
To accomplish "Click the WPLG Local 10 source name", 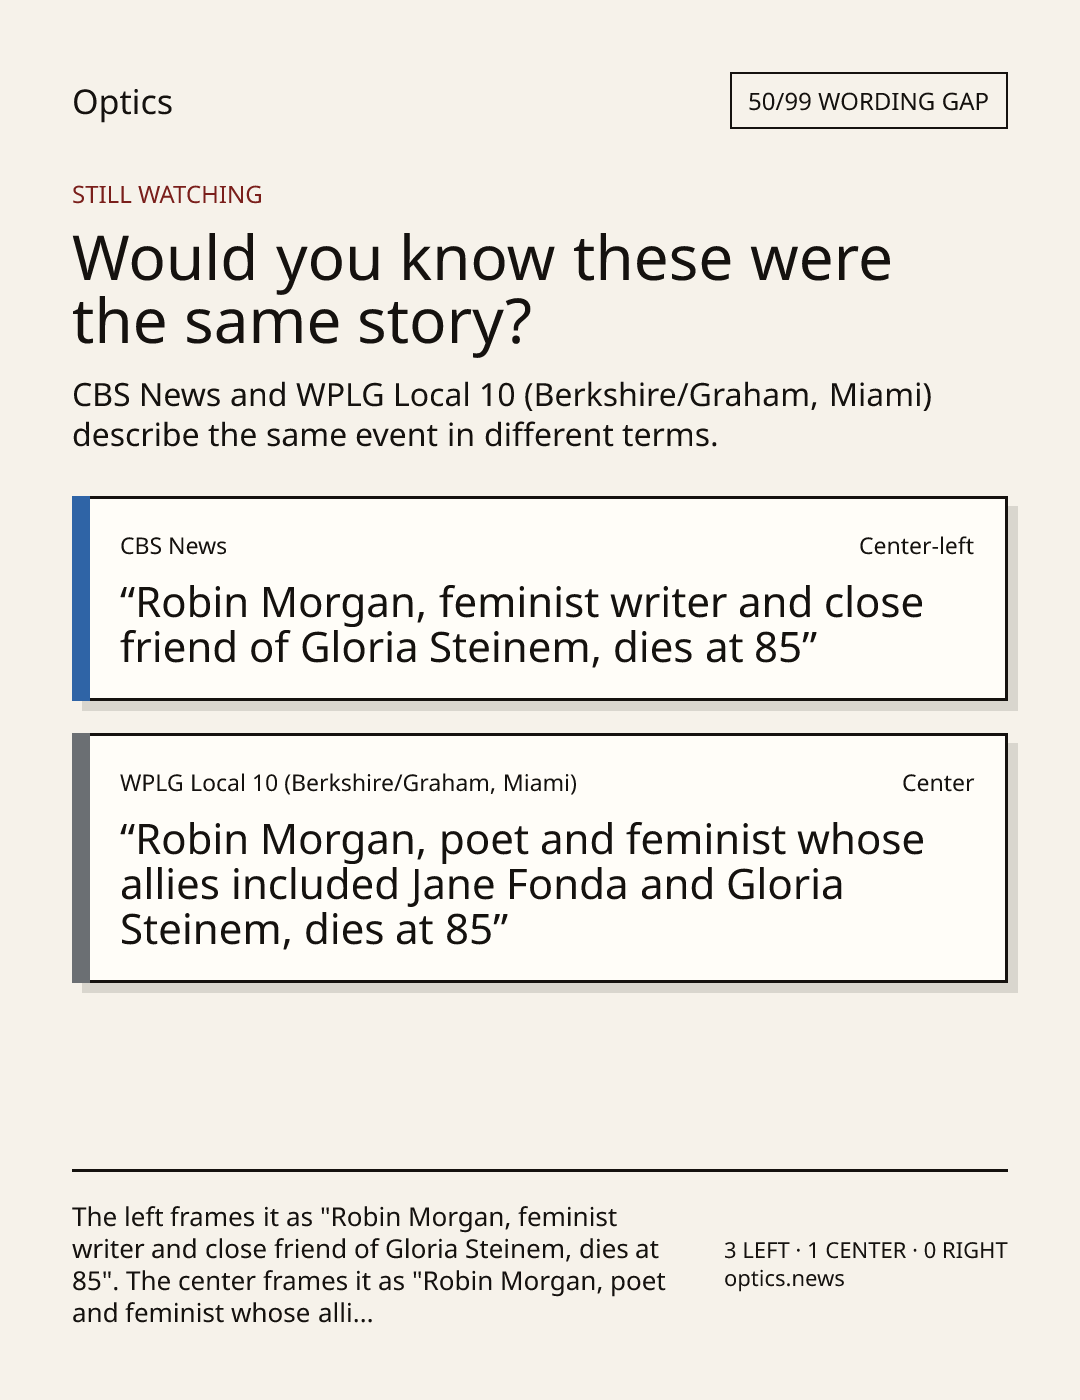I will [x=348, y=783].
